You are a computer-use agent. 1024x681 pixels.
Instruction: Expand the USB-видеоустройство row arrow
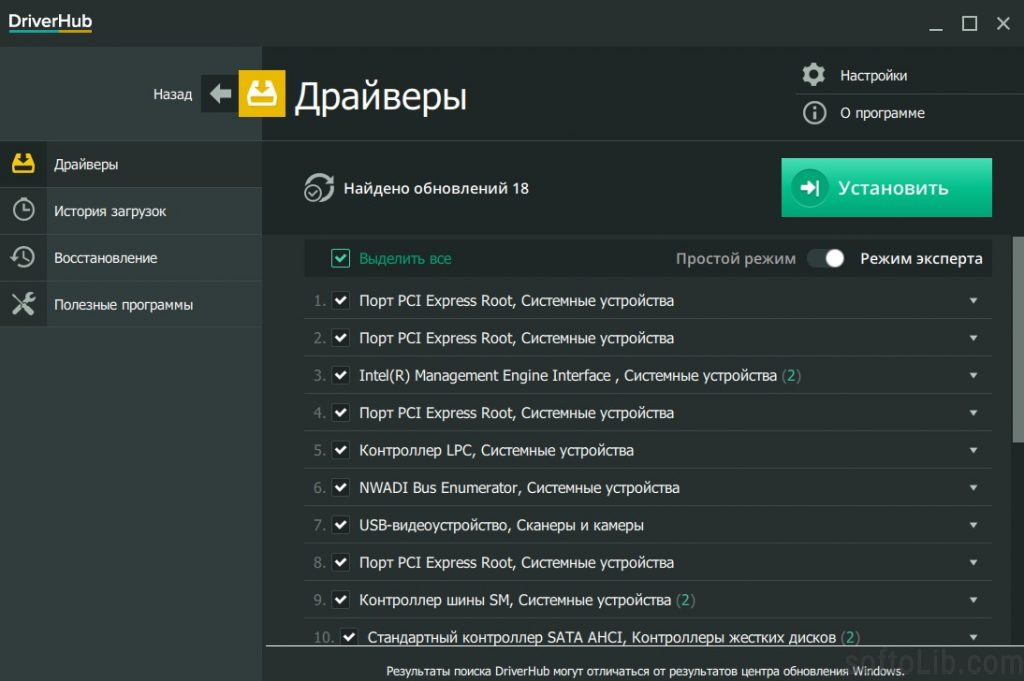tap(973, 525)
